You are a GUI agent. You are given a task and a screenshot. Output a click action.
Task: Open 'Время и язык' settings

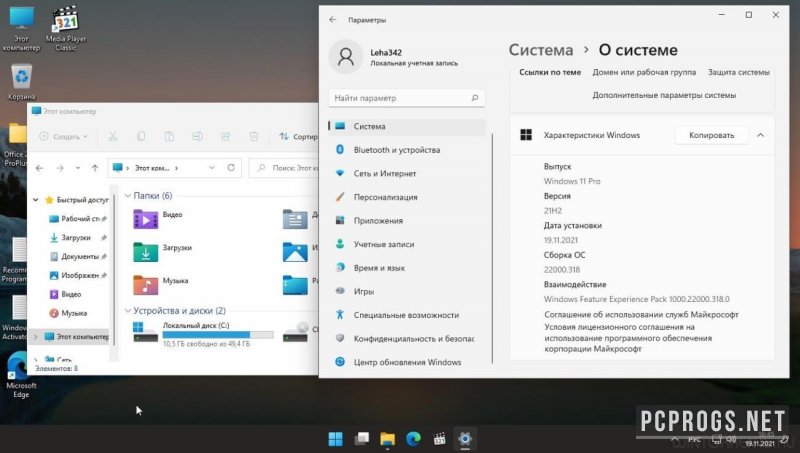(x=407, y=268)
